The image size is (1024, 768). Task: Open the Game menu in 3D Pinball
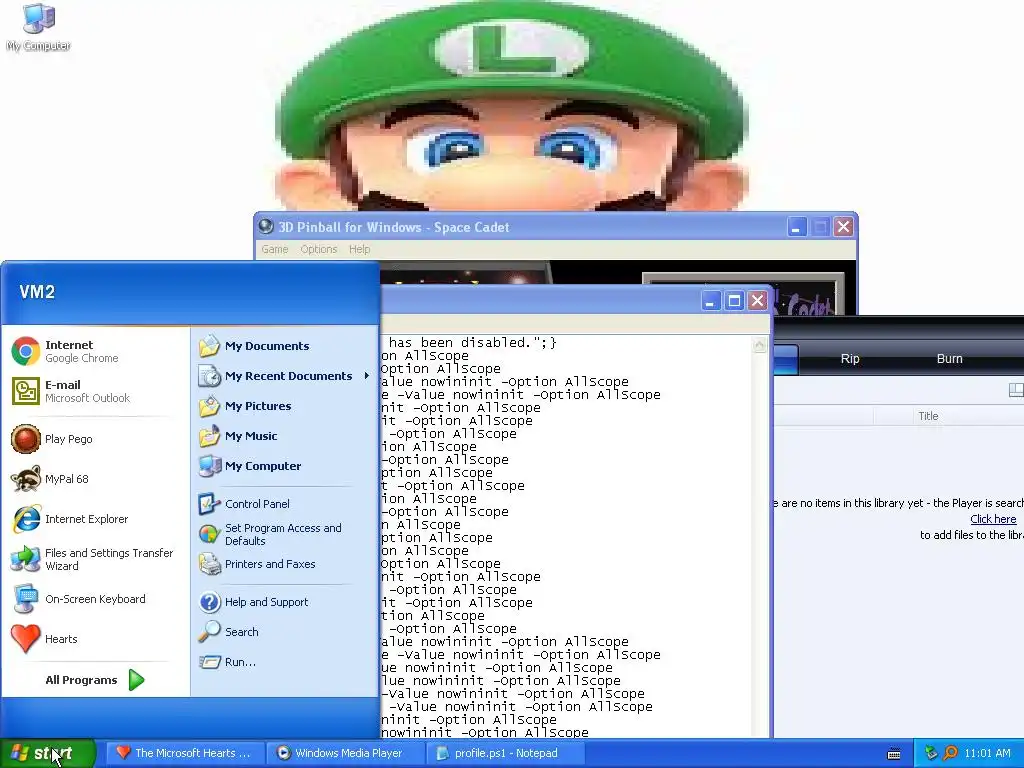tap(274, 249)
